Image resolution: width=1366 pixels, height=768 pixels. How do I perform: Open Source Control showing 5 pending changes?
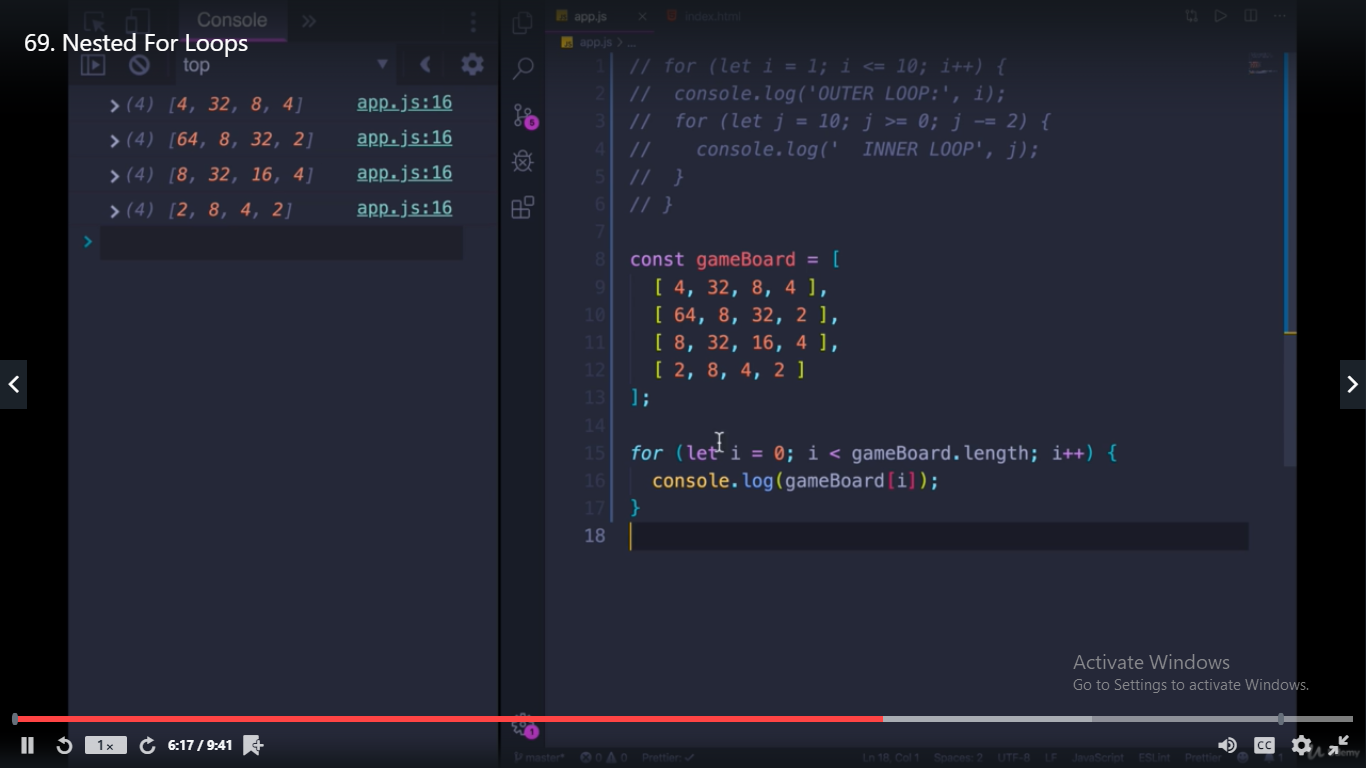pos(521,115)
